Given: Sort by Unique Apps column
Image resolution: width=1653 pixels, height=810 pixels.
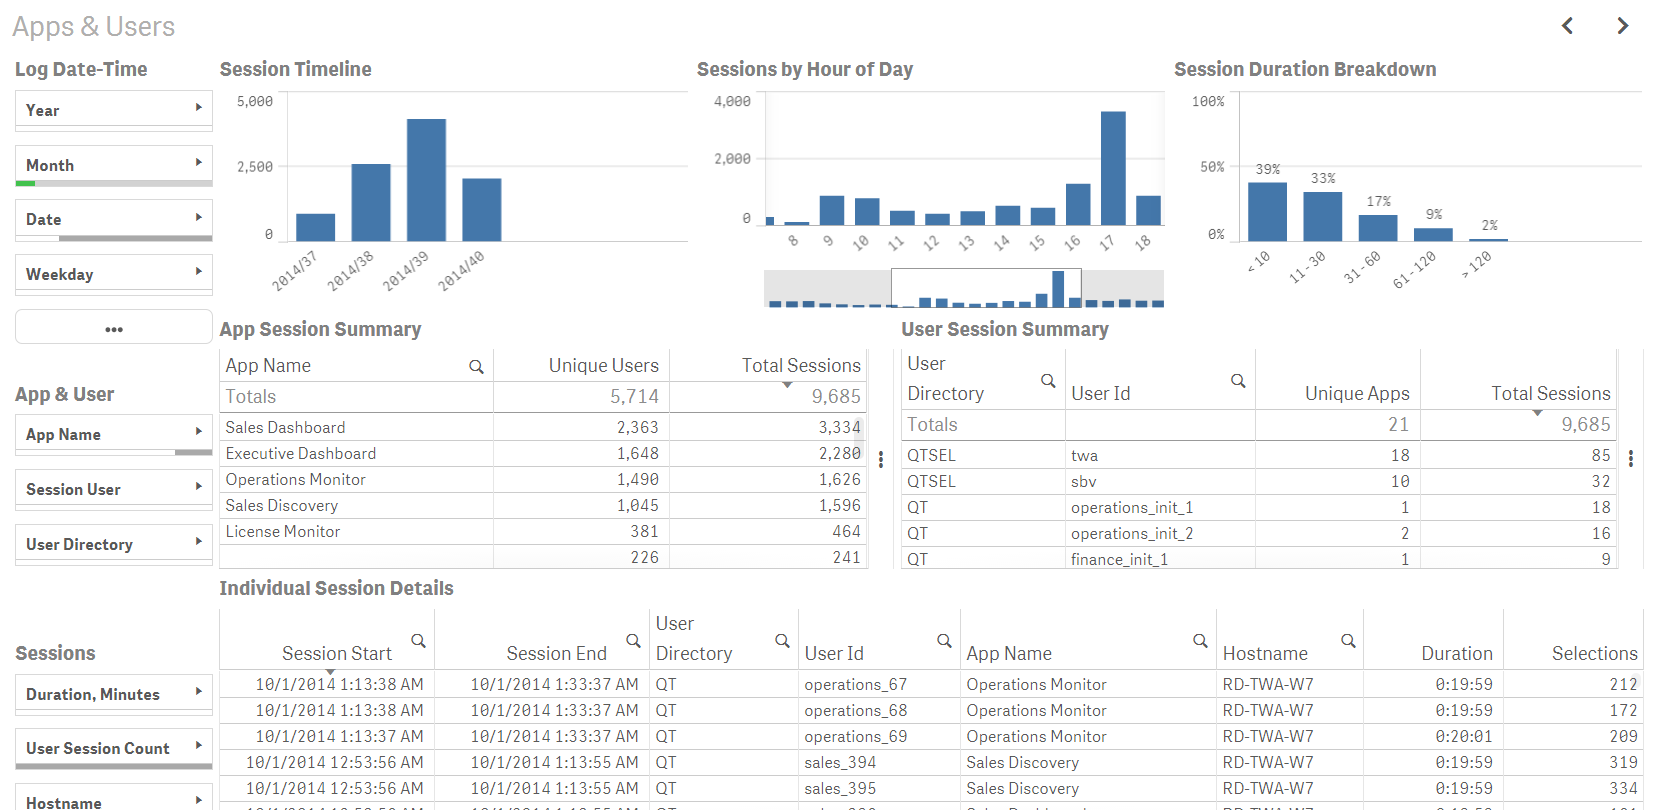Looking at the screenshot, I should pos(1357,394).
